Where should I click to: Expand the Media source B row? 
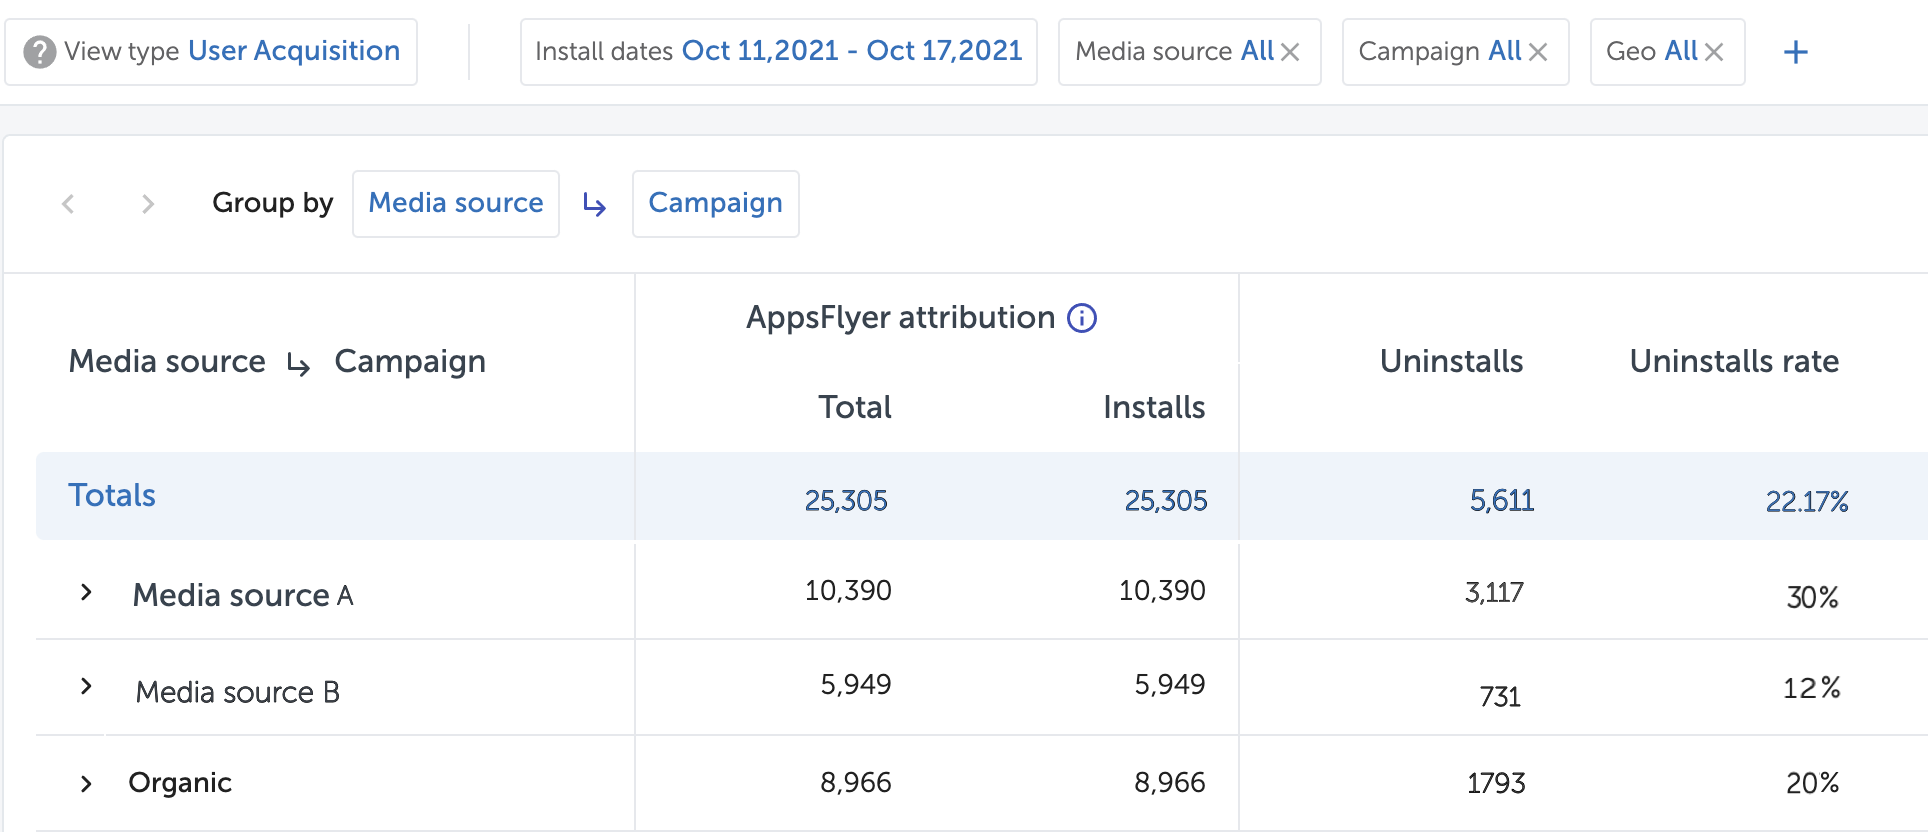point(86,687)
